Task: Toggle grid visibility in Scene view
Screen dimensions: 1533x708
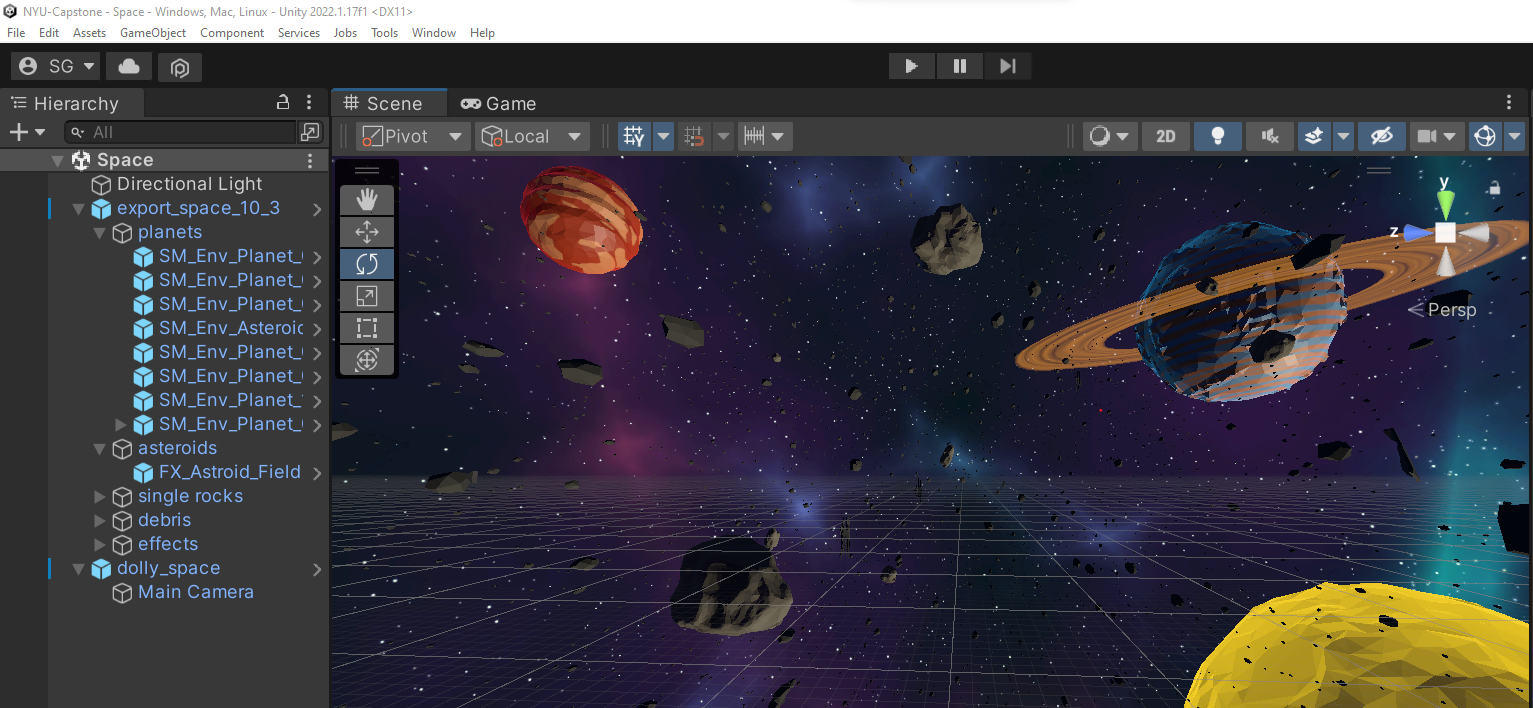Action: 635,136
